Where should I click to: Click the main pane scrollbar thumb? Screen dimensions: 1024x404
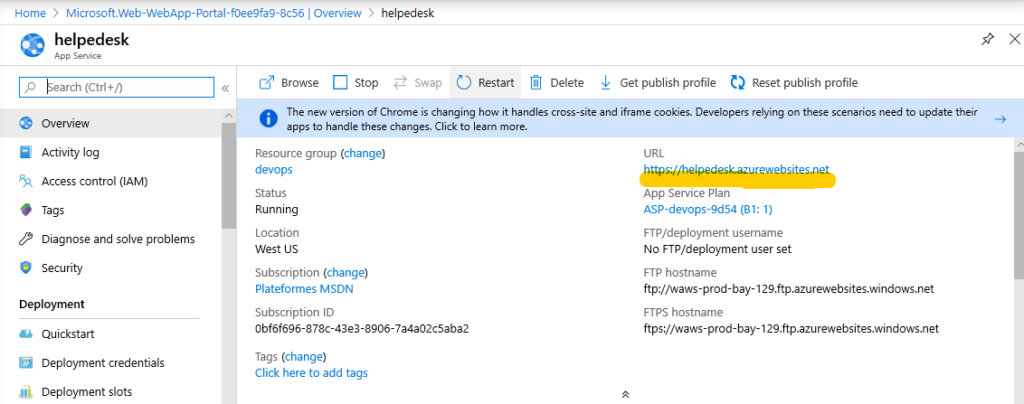click(1019, 215)
